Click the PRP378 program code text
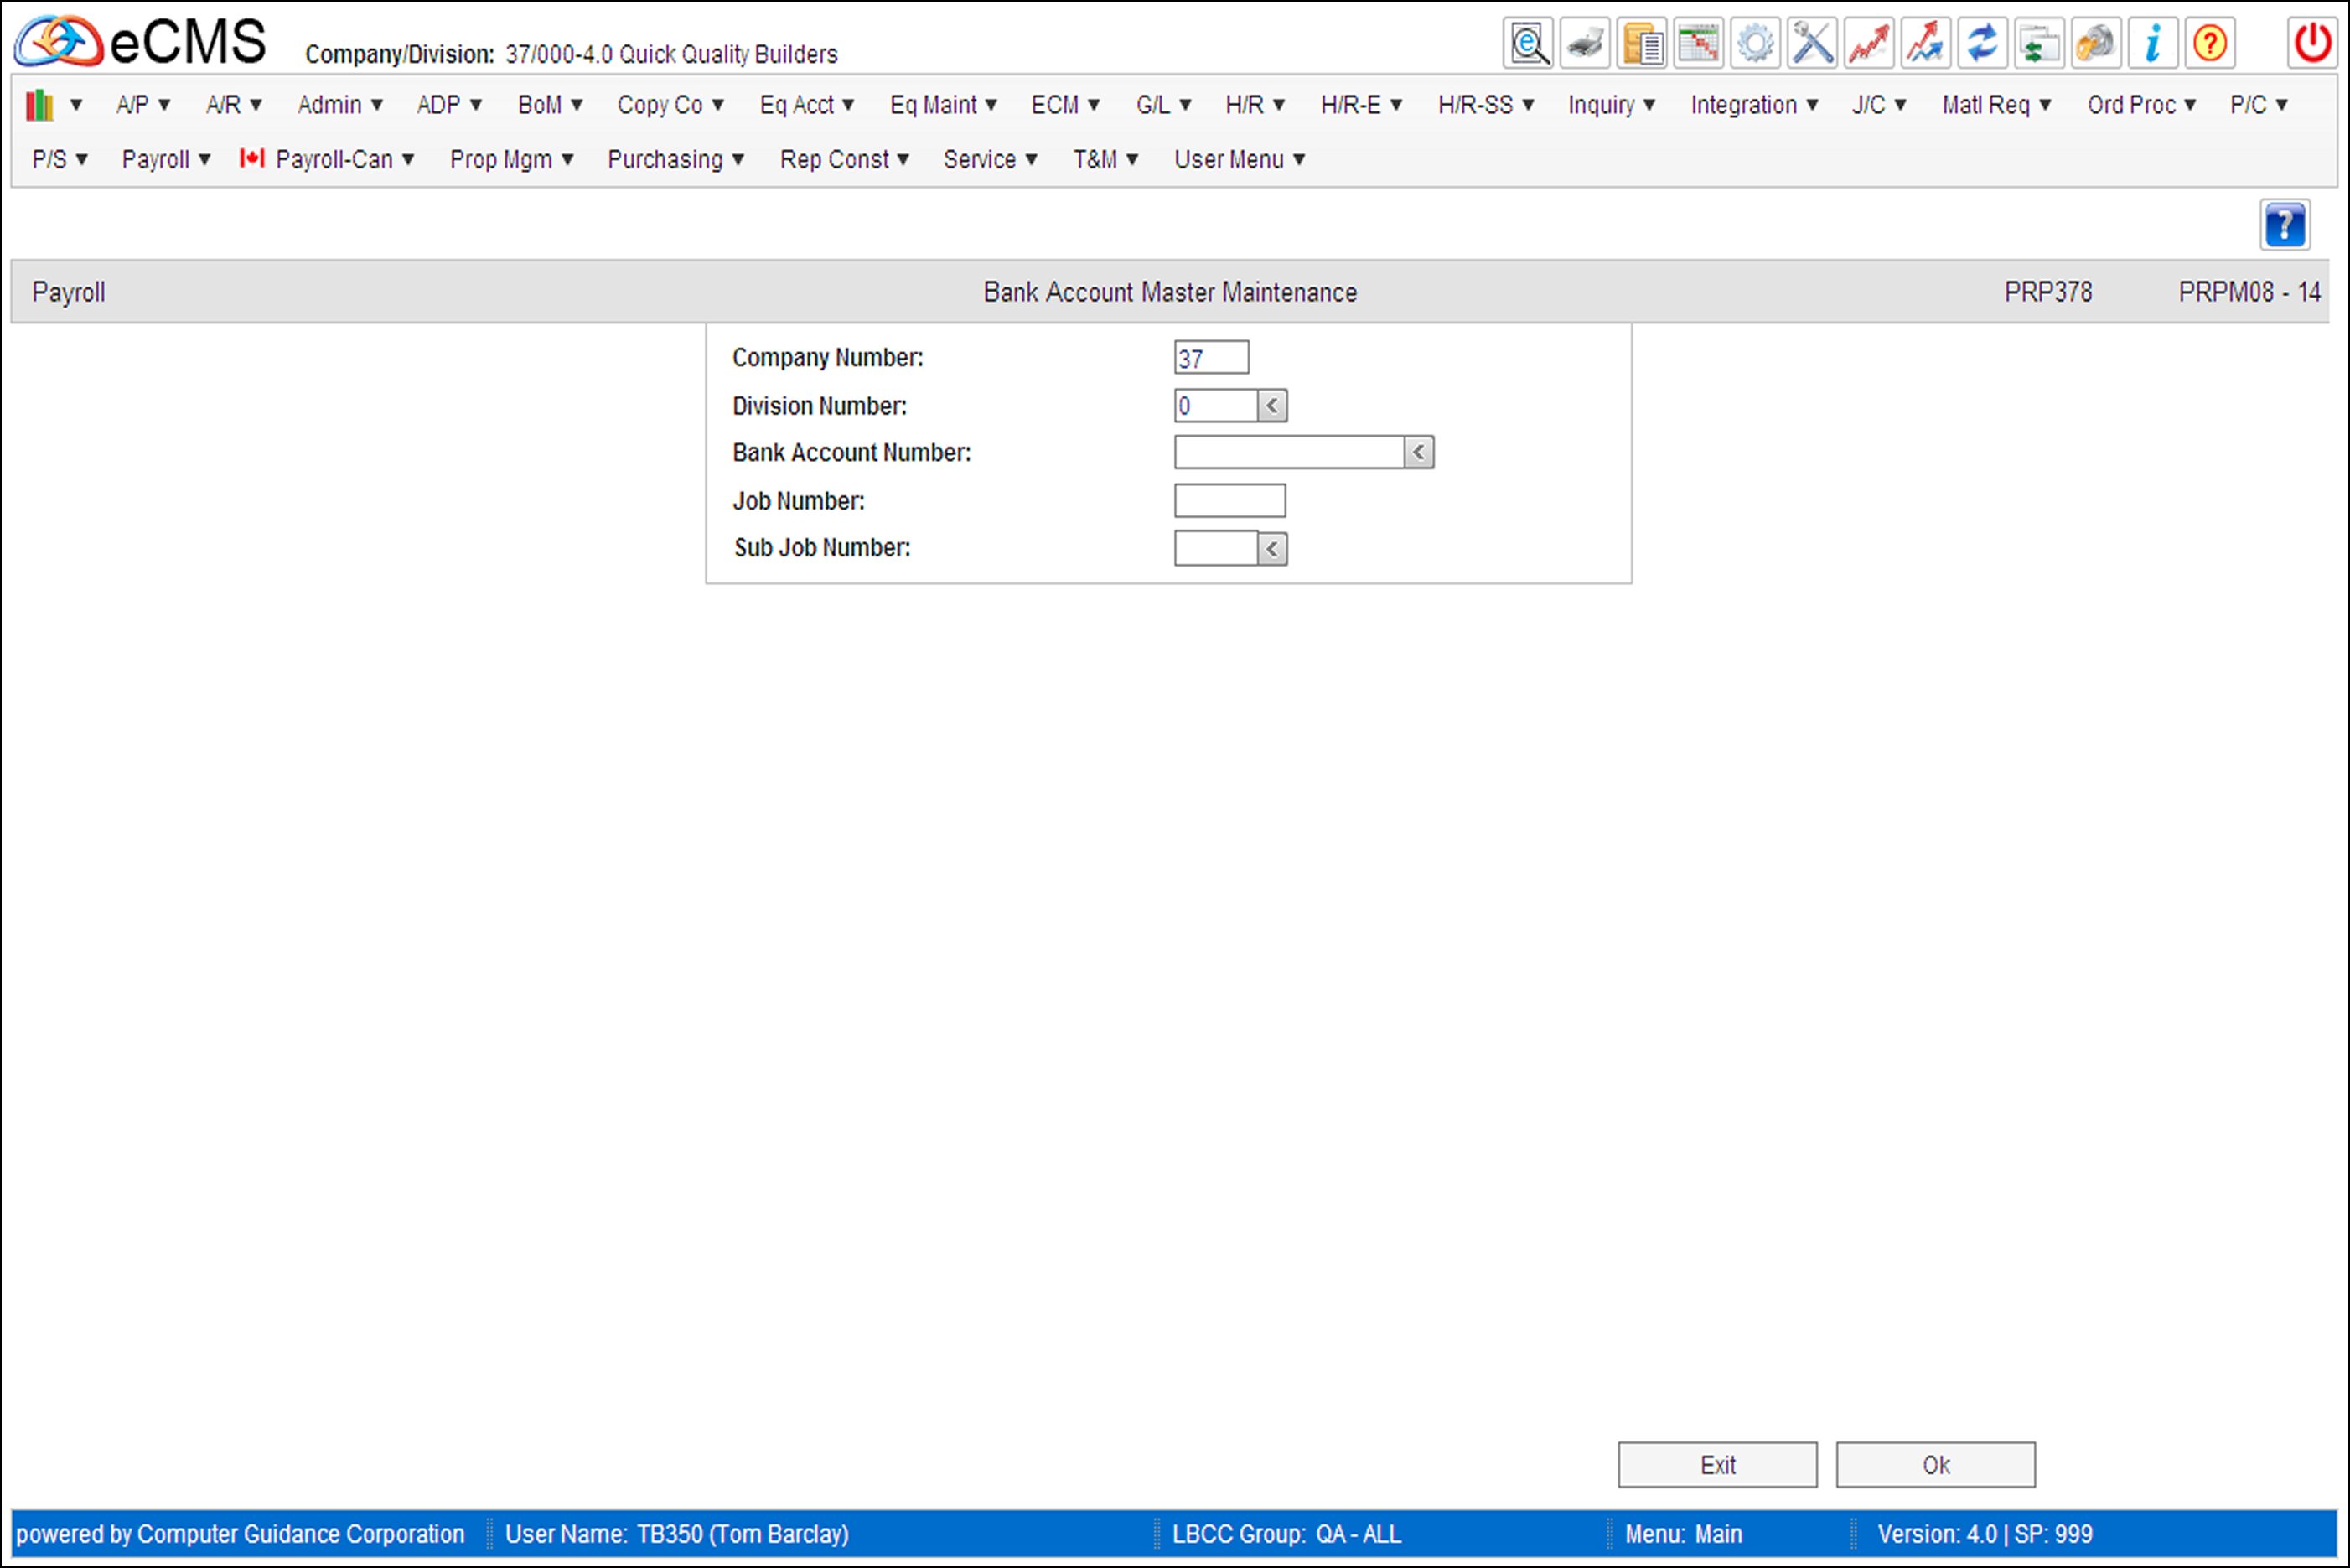Screen dimensions: 2350x1568 (x=2048, y=292)
